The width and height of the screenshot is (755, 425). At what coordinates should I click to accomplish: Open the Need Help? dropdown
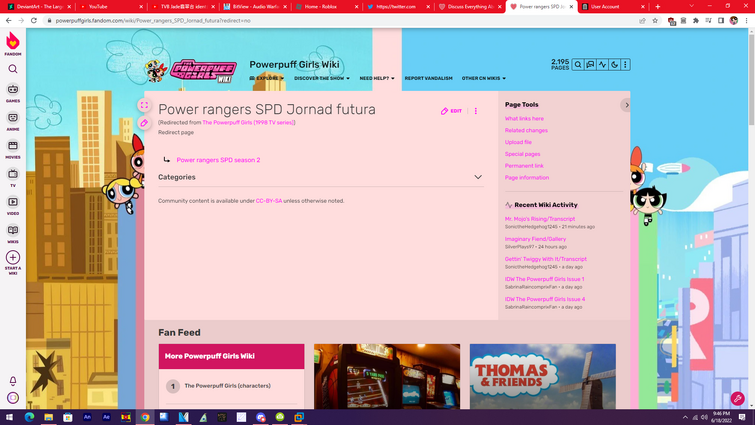pos(377,78)
